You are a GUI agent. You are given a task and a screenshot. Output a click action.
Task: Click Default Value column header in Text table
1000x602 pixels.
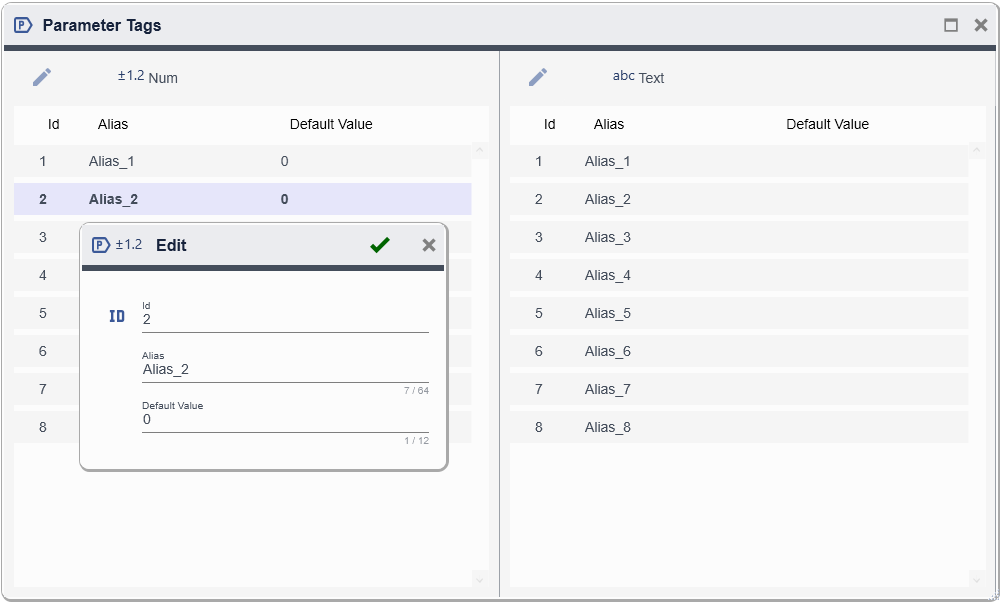(827, 124)
